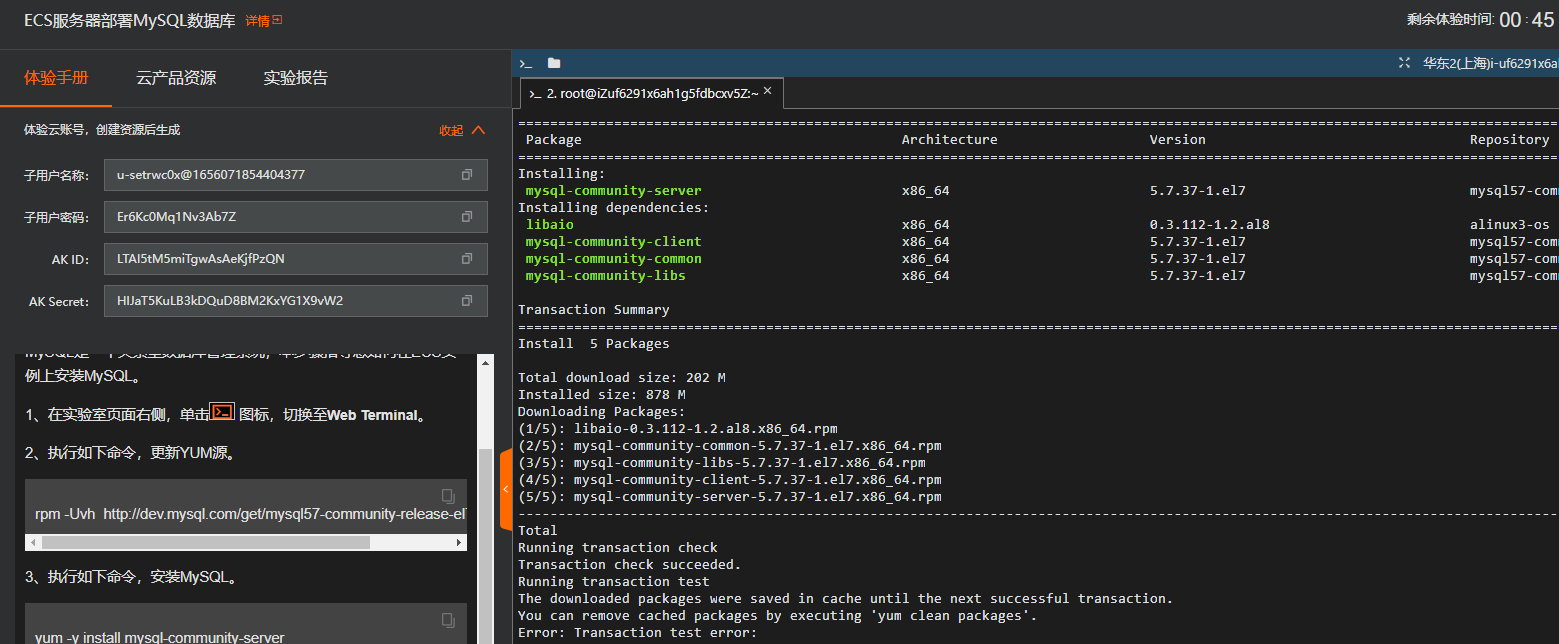Click the mysql-community-server package name

tap(614, 191)
